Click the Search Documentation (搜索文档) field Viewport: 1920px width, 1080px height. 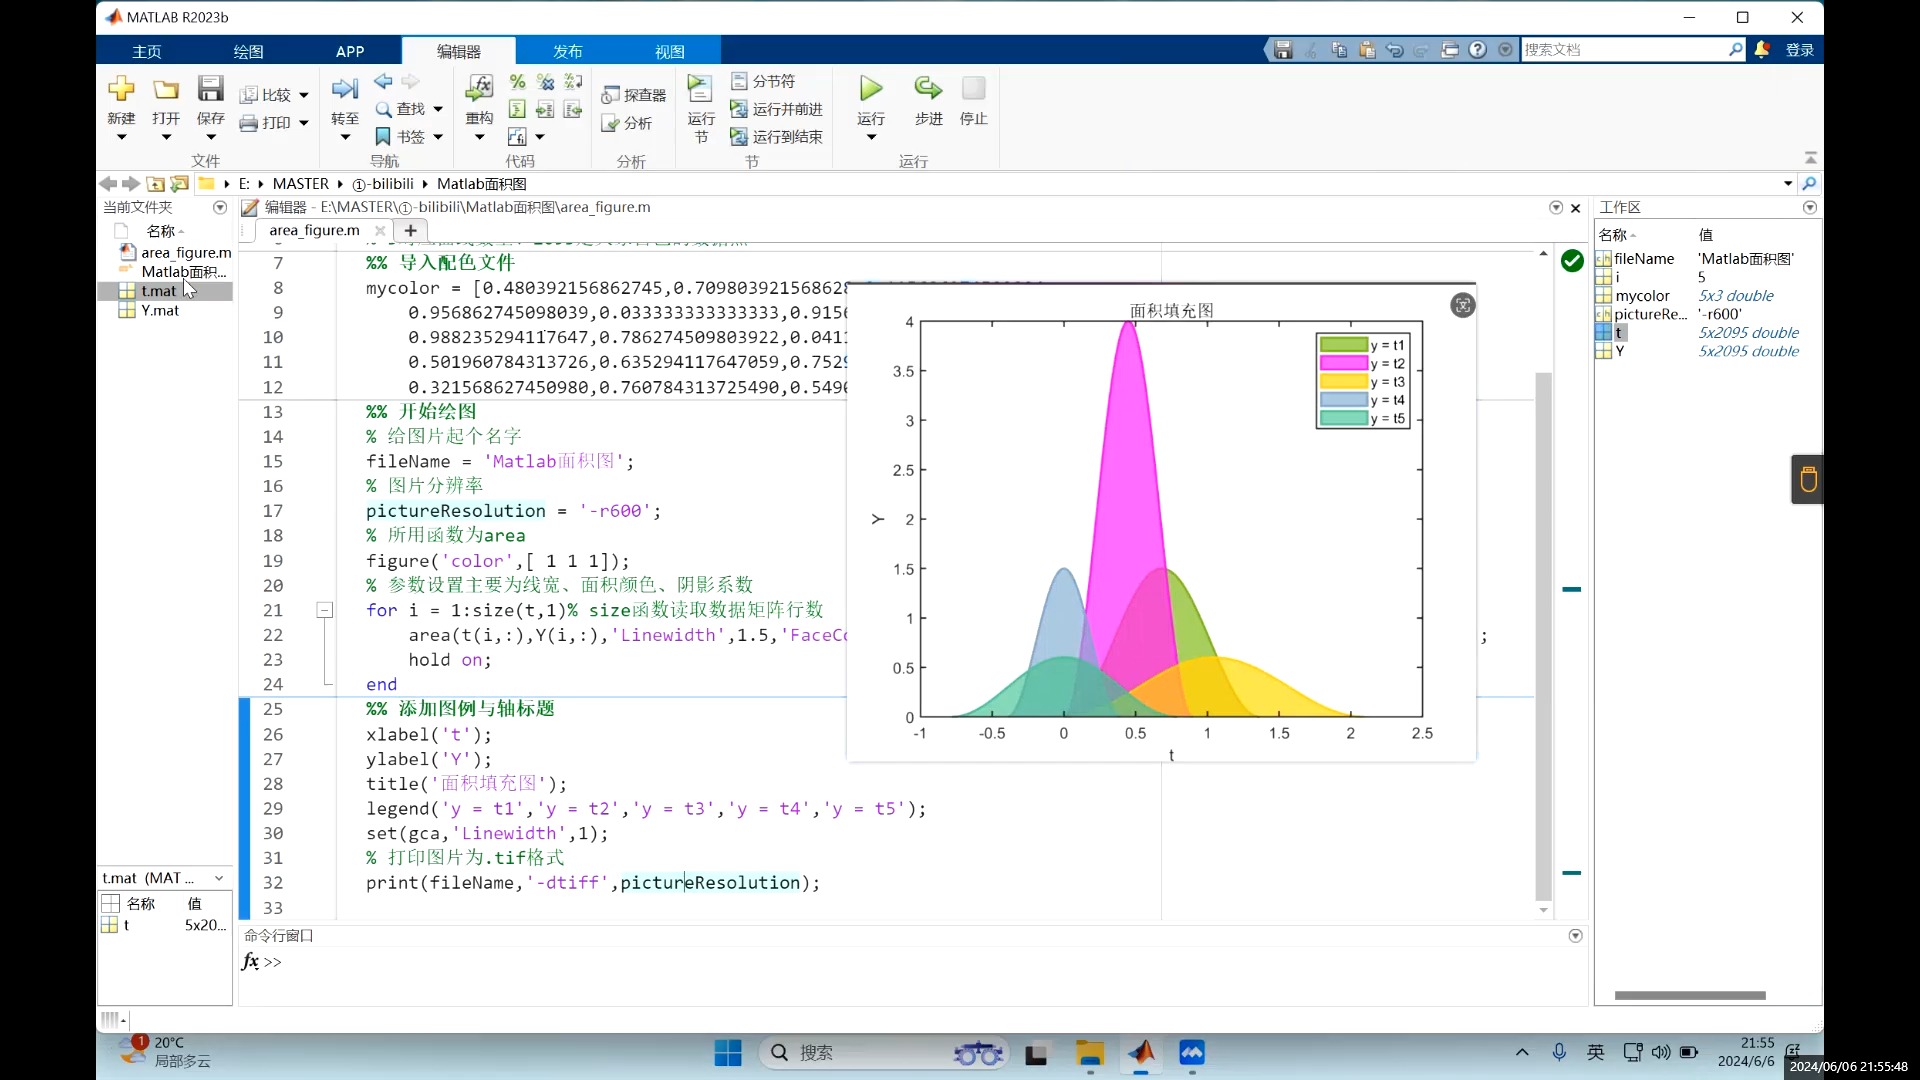click(1622, 49)
